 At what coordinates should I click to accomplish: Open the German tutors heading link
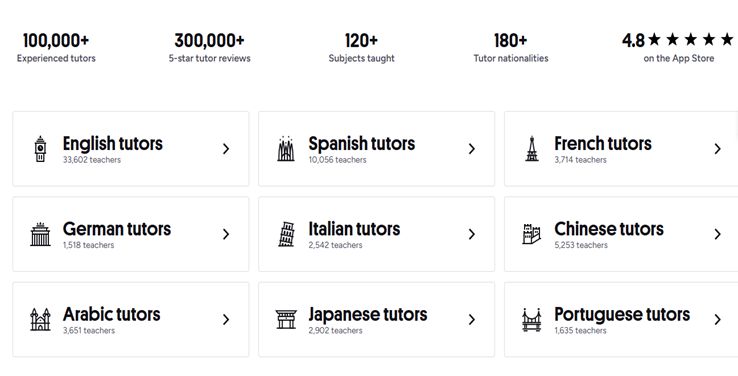pyautogui.click(x=117, y=229)
